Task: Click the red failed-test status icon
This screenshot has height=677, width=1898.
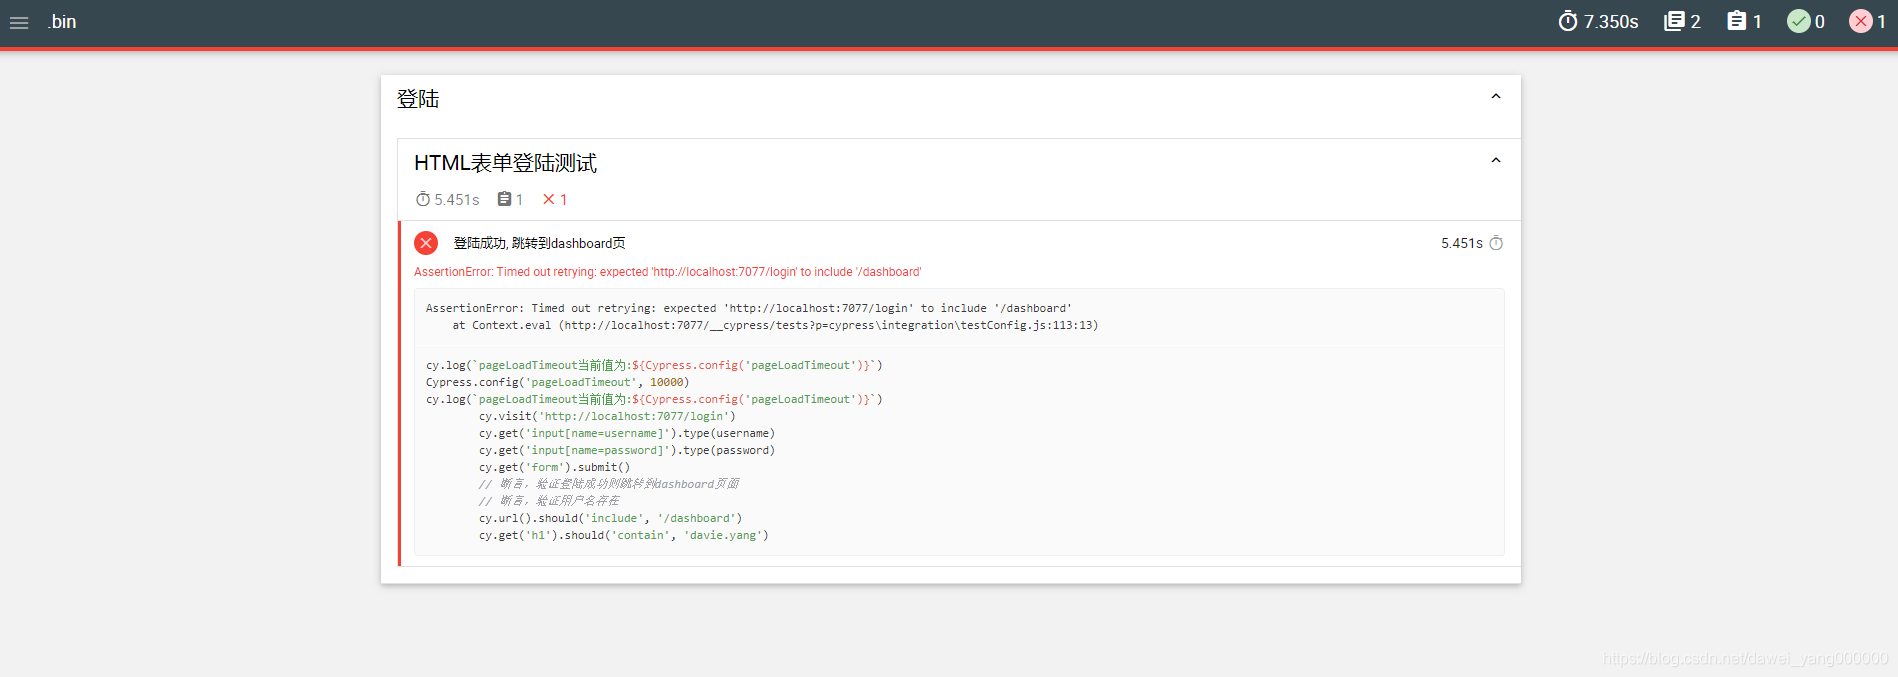Action: pyautogui.click(x=426, y=243)
